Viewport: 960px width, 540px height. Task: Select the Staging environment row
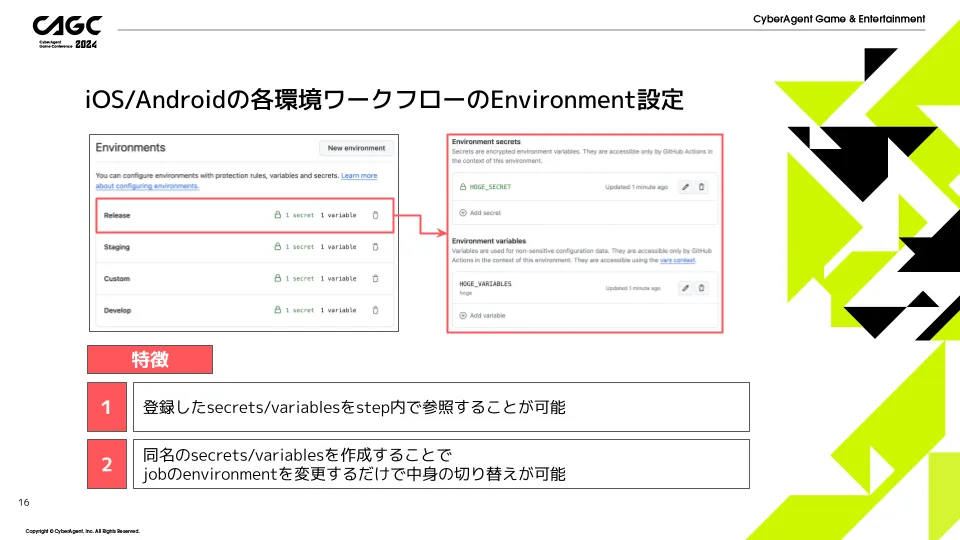tap(117, 247)
